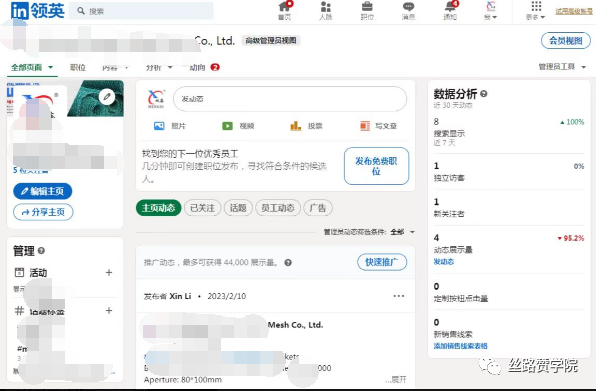
Task: Click the 新销售线索 metric text
Action: pos(453,334)
